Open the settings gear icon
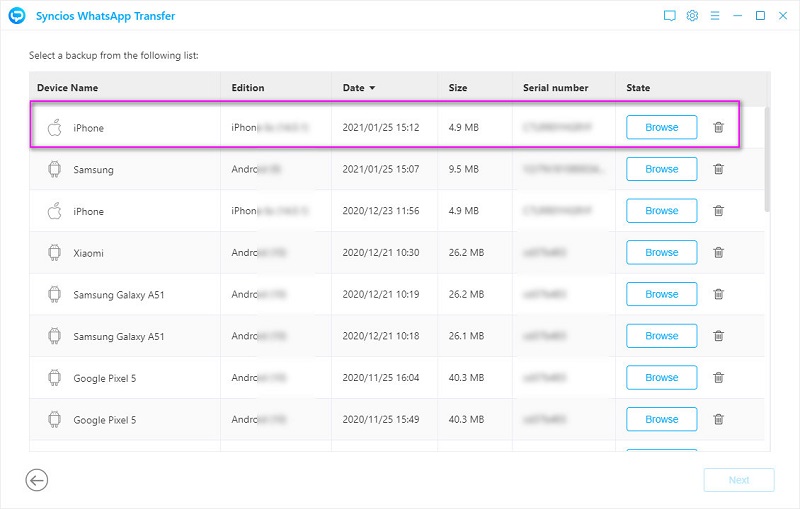The image size is (800, 509). click(x=692, y=16)
